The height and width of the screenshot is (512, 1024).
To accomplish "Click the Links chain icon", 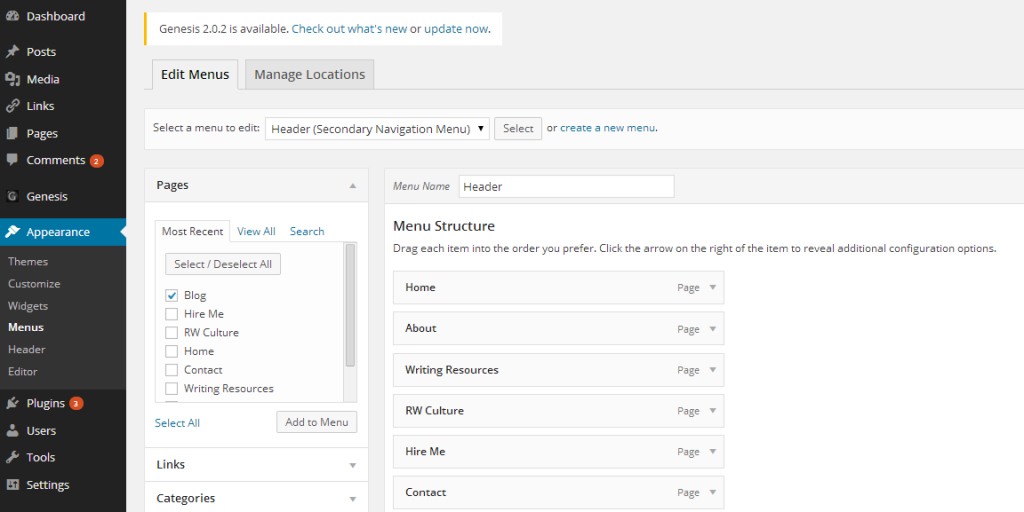I will pyautogui.click(x=12, y=106).
